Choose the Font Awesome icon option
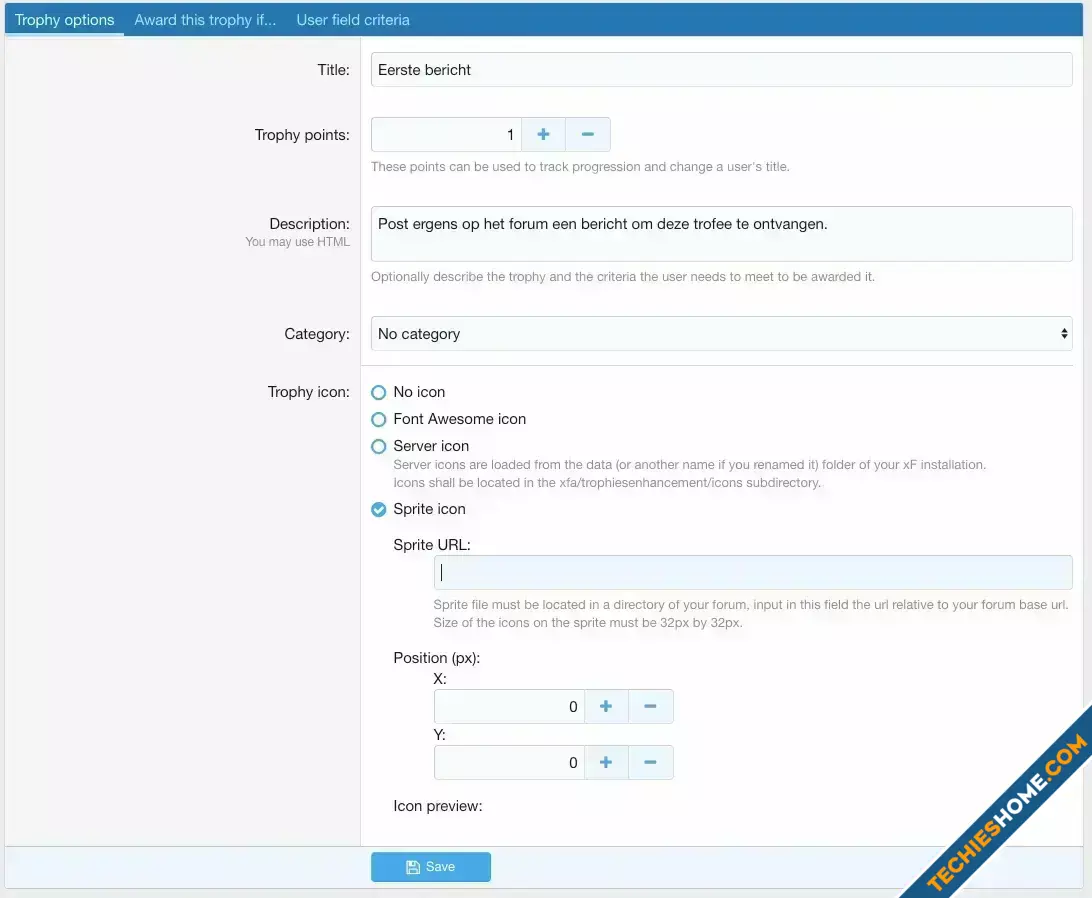The width and height of the screenshot is (1092, 898). click(379, 419)
